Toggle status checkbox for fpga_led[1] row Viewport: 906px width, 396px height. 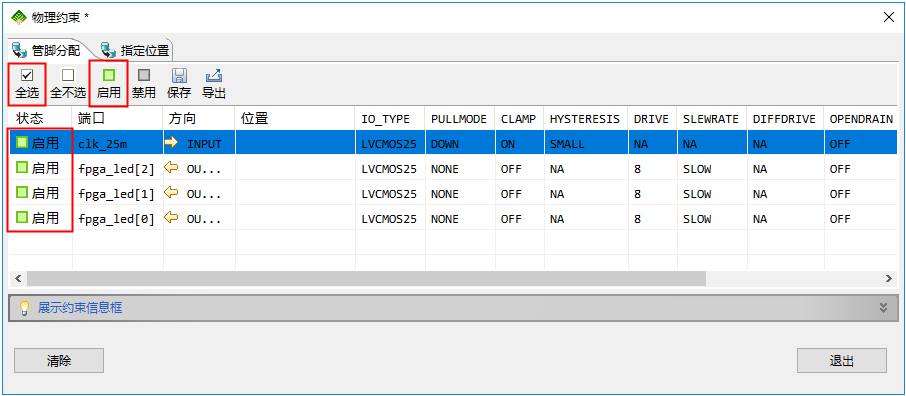pos(22,193)
